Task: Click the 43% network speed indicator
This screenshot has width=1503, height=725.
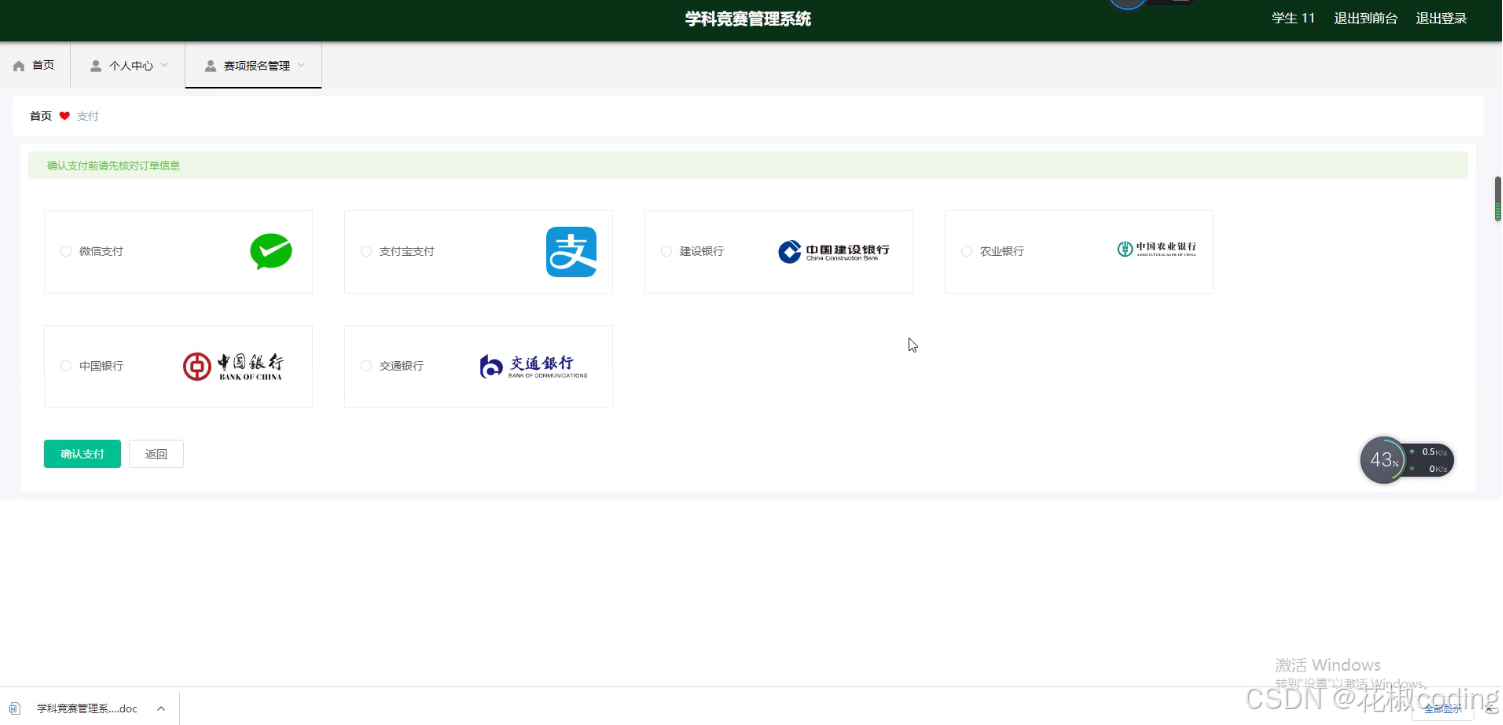Action: pos(1384,460)
